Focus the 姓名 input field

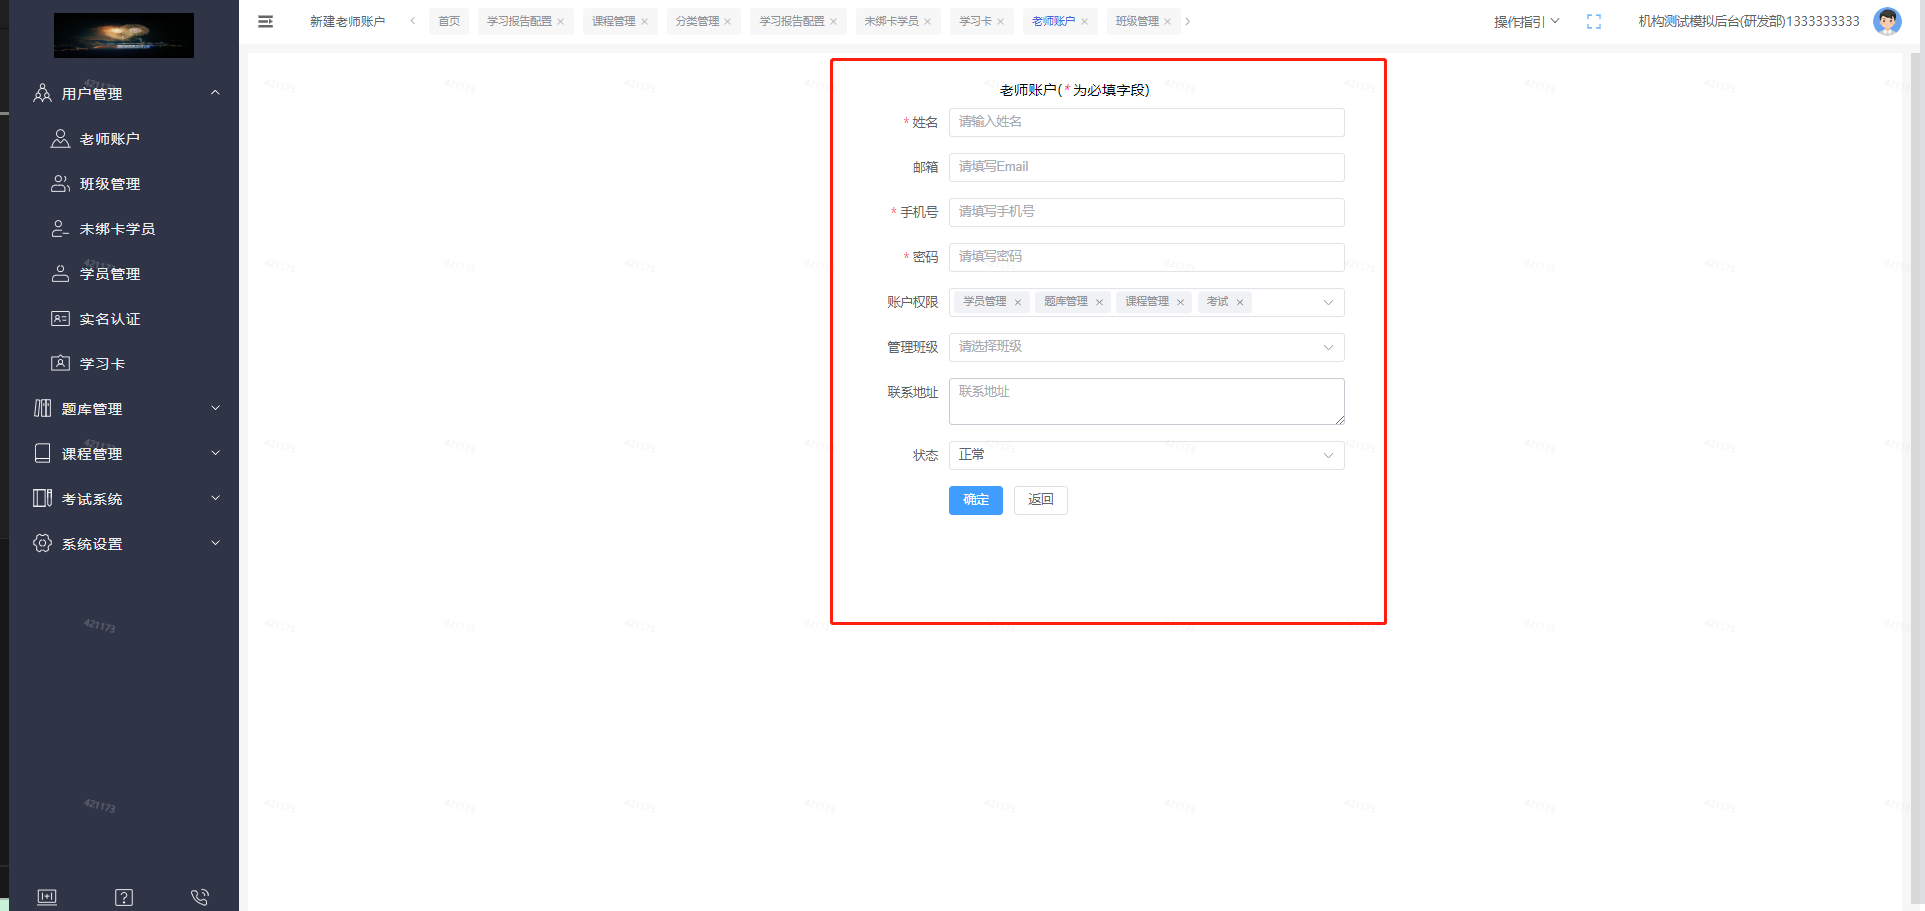[x=1146, y=122]
